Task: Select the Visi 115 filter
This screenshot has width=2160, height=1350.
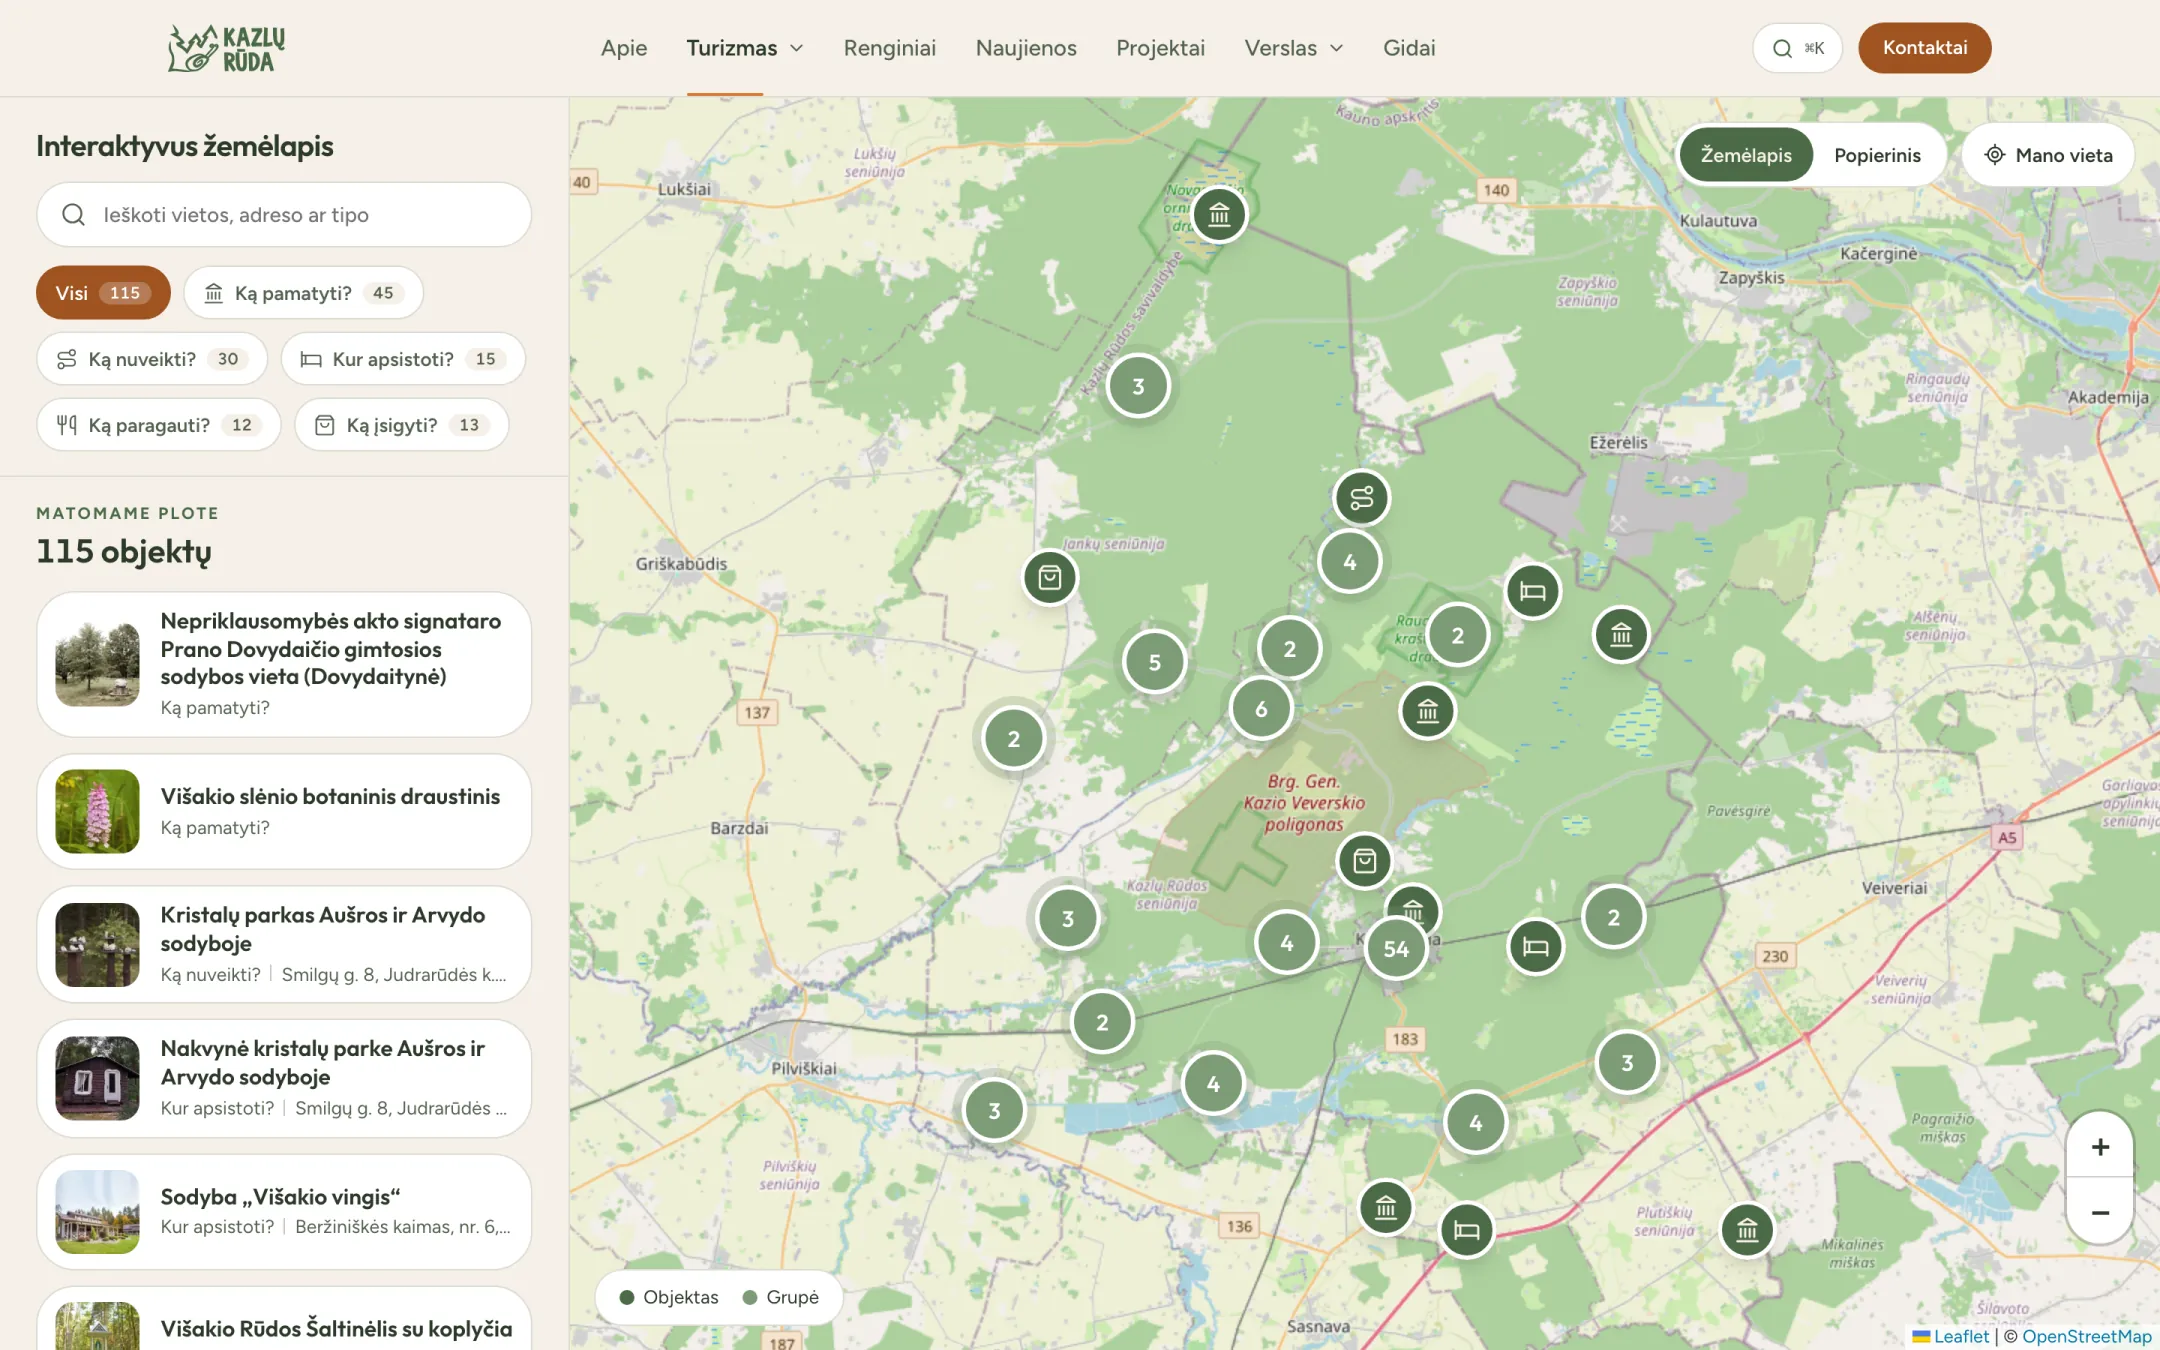Action: [103, 293]
